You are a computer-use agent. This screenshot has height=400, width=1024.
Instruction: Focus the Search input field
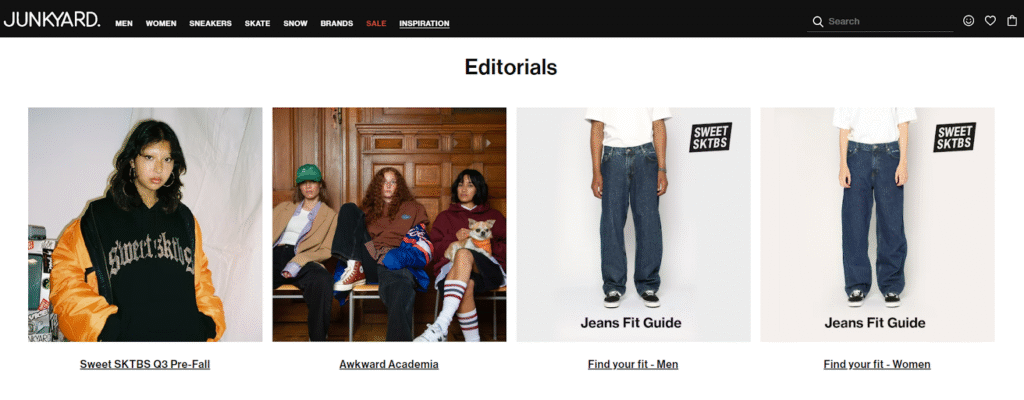click(x=889, y=22)
